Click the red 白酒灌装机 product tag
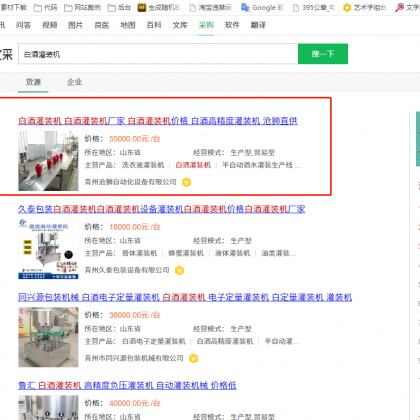This screenshot has height=420, width=420. pyautogui.click(x=193, y=165)
